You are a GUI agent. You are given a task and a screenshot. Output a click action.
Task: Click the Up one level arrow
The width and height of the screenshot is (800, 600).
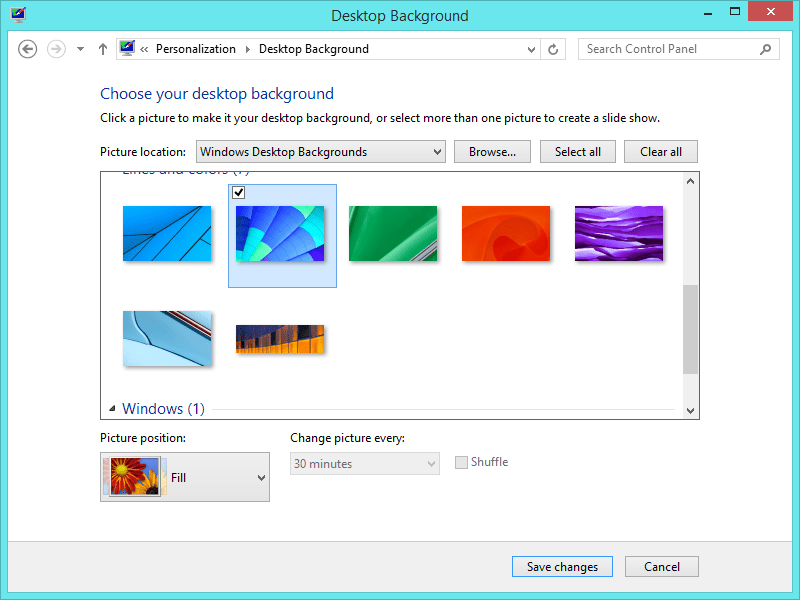(x=103, y=49)
